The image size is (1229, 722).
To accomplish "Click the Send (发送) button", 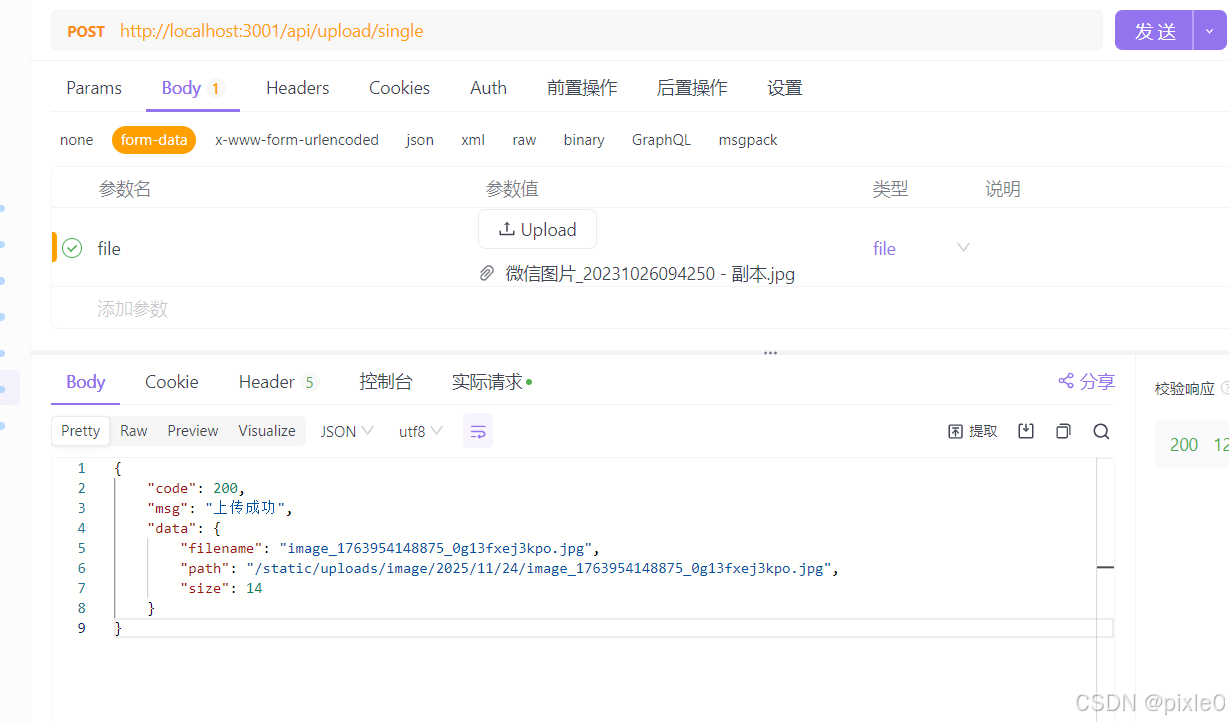I will pyautogui.click(x=1154, y=31).
